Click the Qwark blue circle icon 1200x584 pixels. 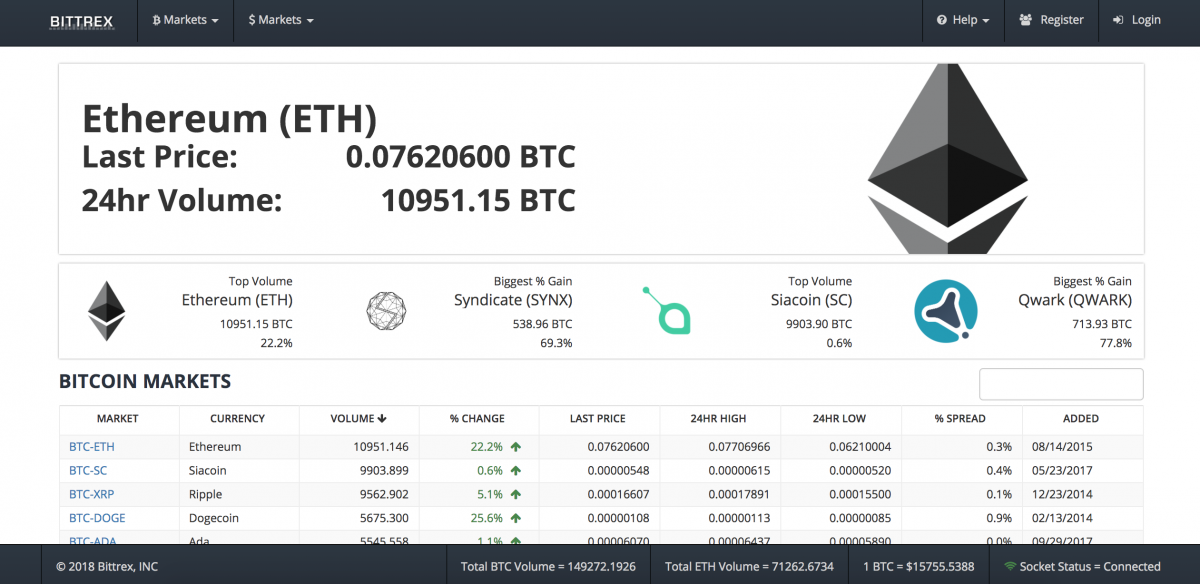click(945, 311)
